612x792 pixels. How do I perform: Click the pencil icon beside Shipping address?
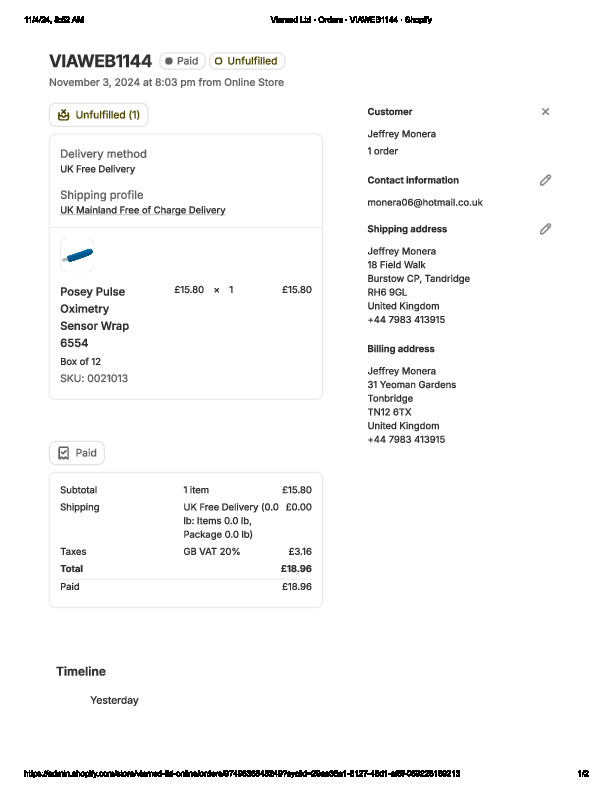545,229
